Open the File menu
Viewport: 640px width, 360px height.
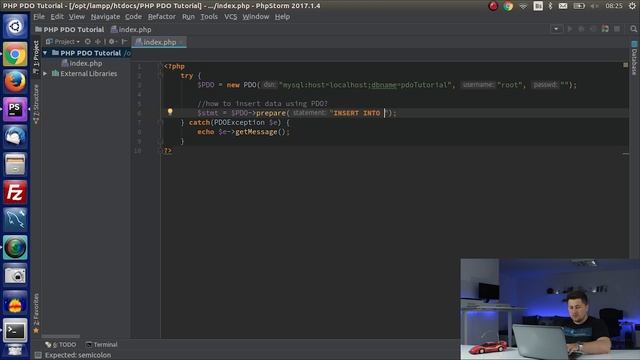[39, 17]
